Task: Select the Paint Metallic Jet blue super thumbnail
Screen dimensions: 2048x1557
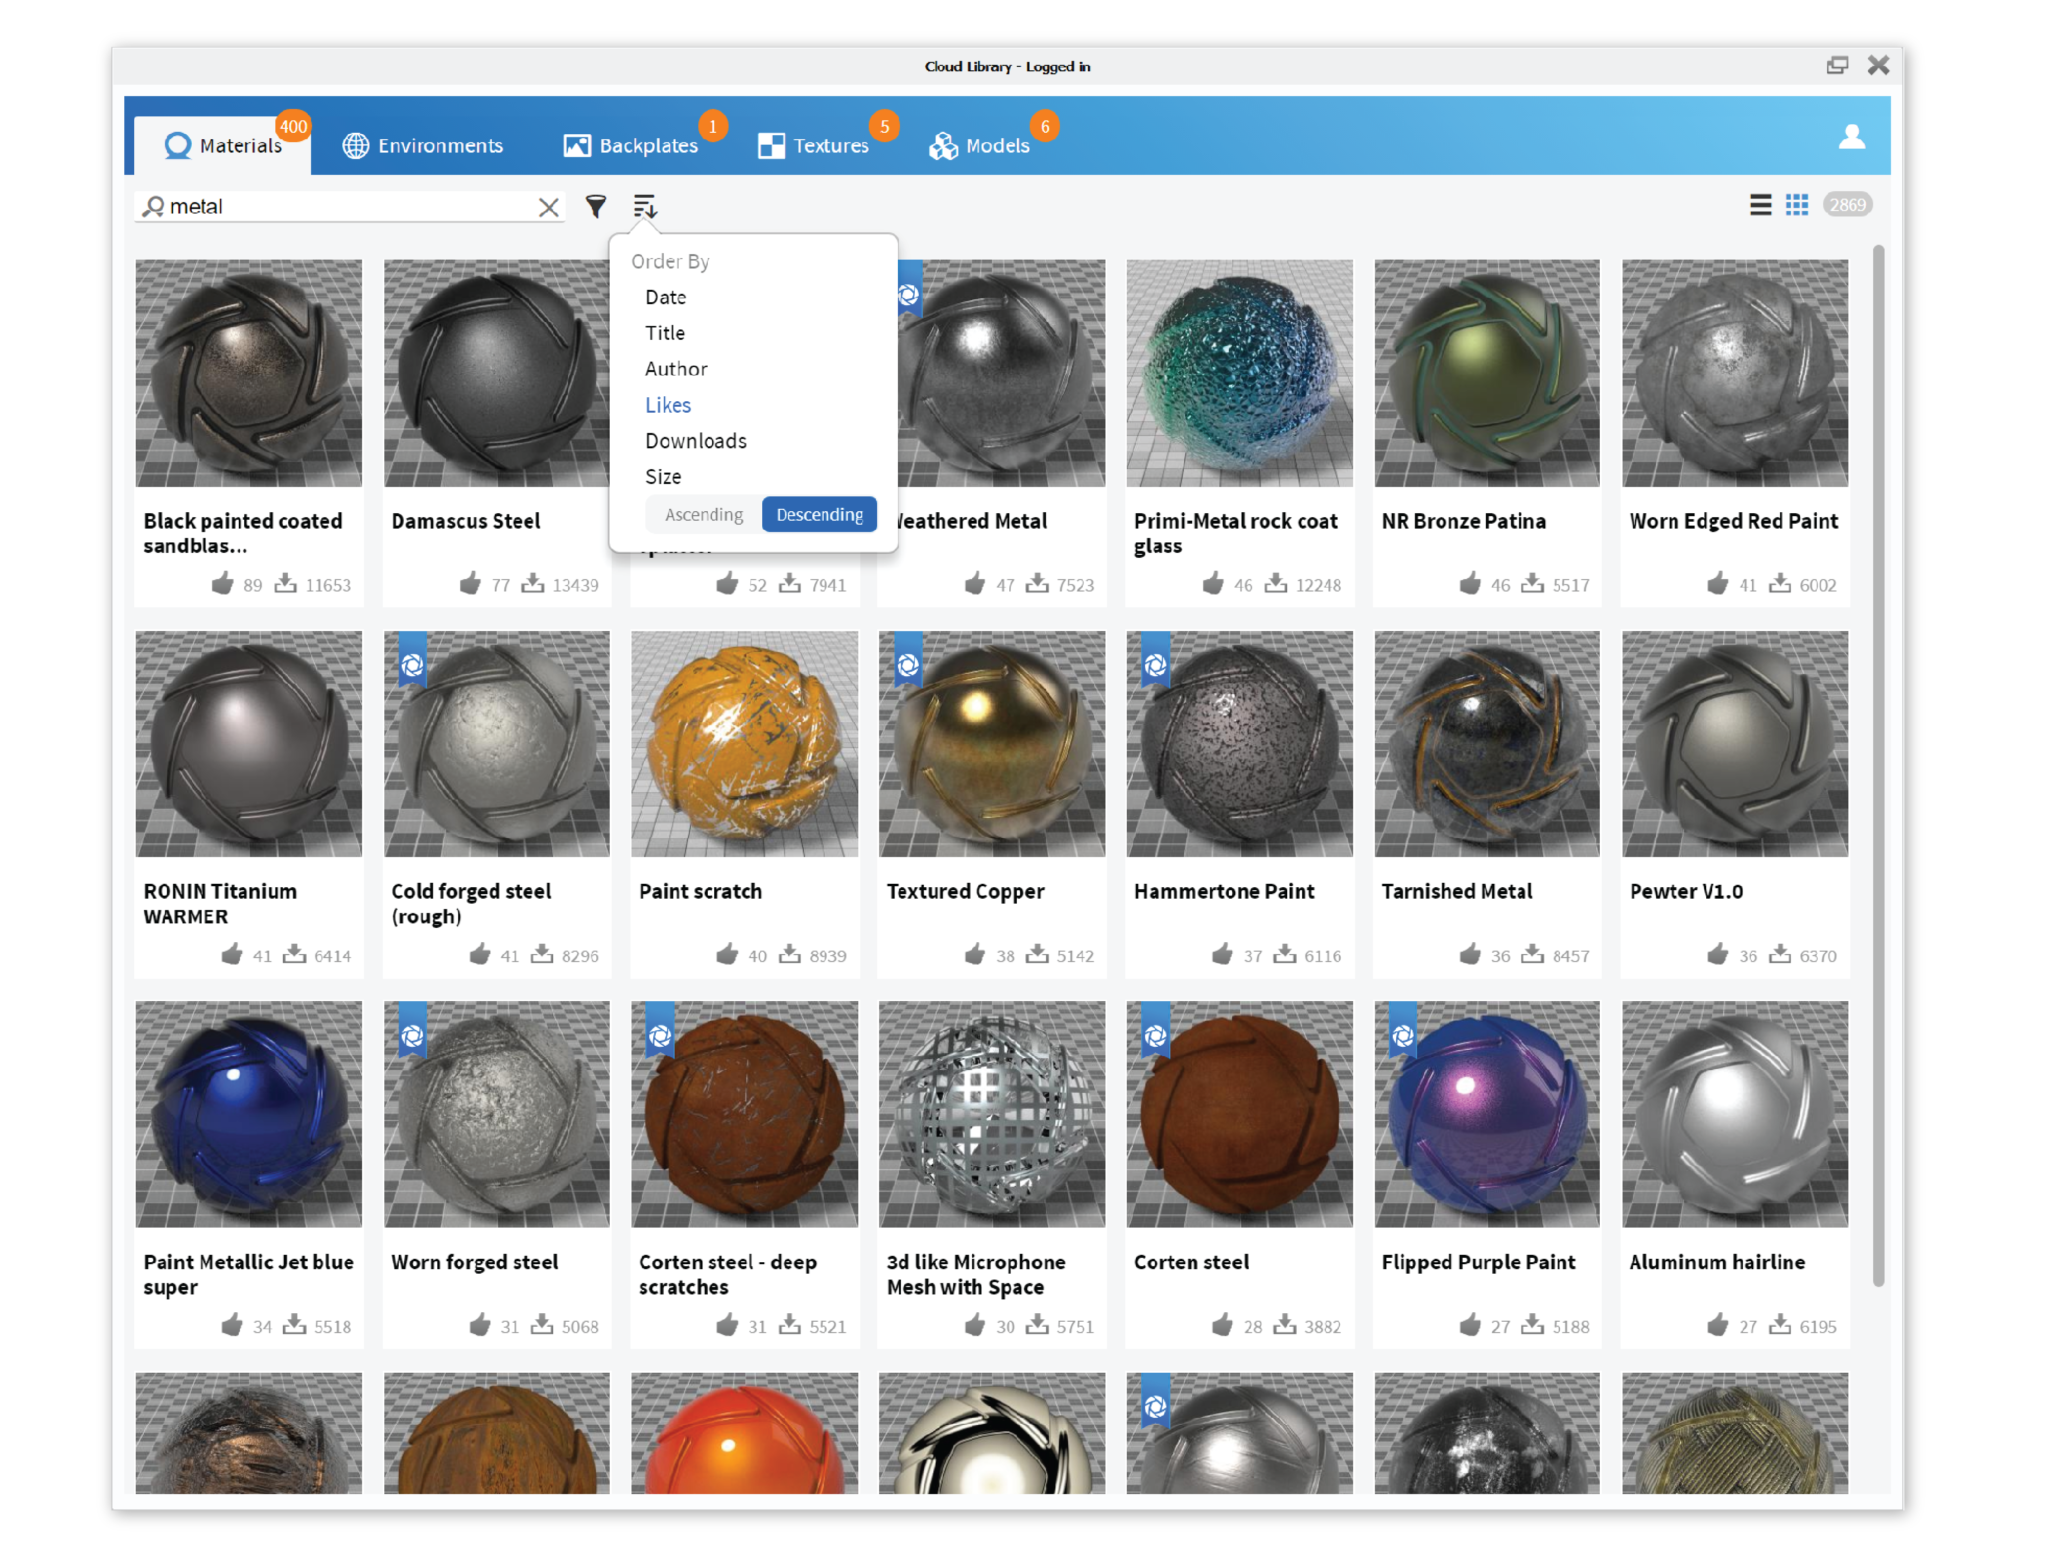Action: (x=248, y=1115)
